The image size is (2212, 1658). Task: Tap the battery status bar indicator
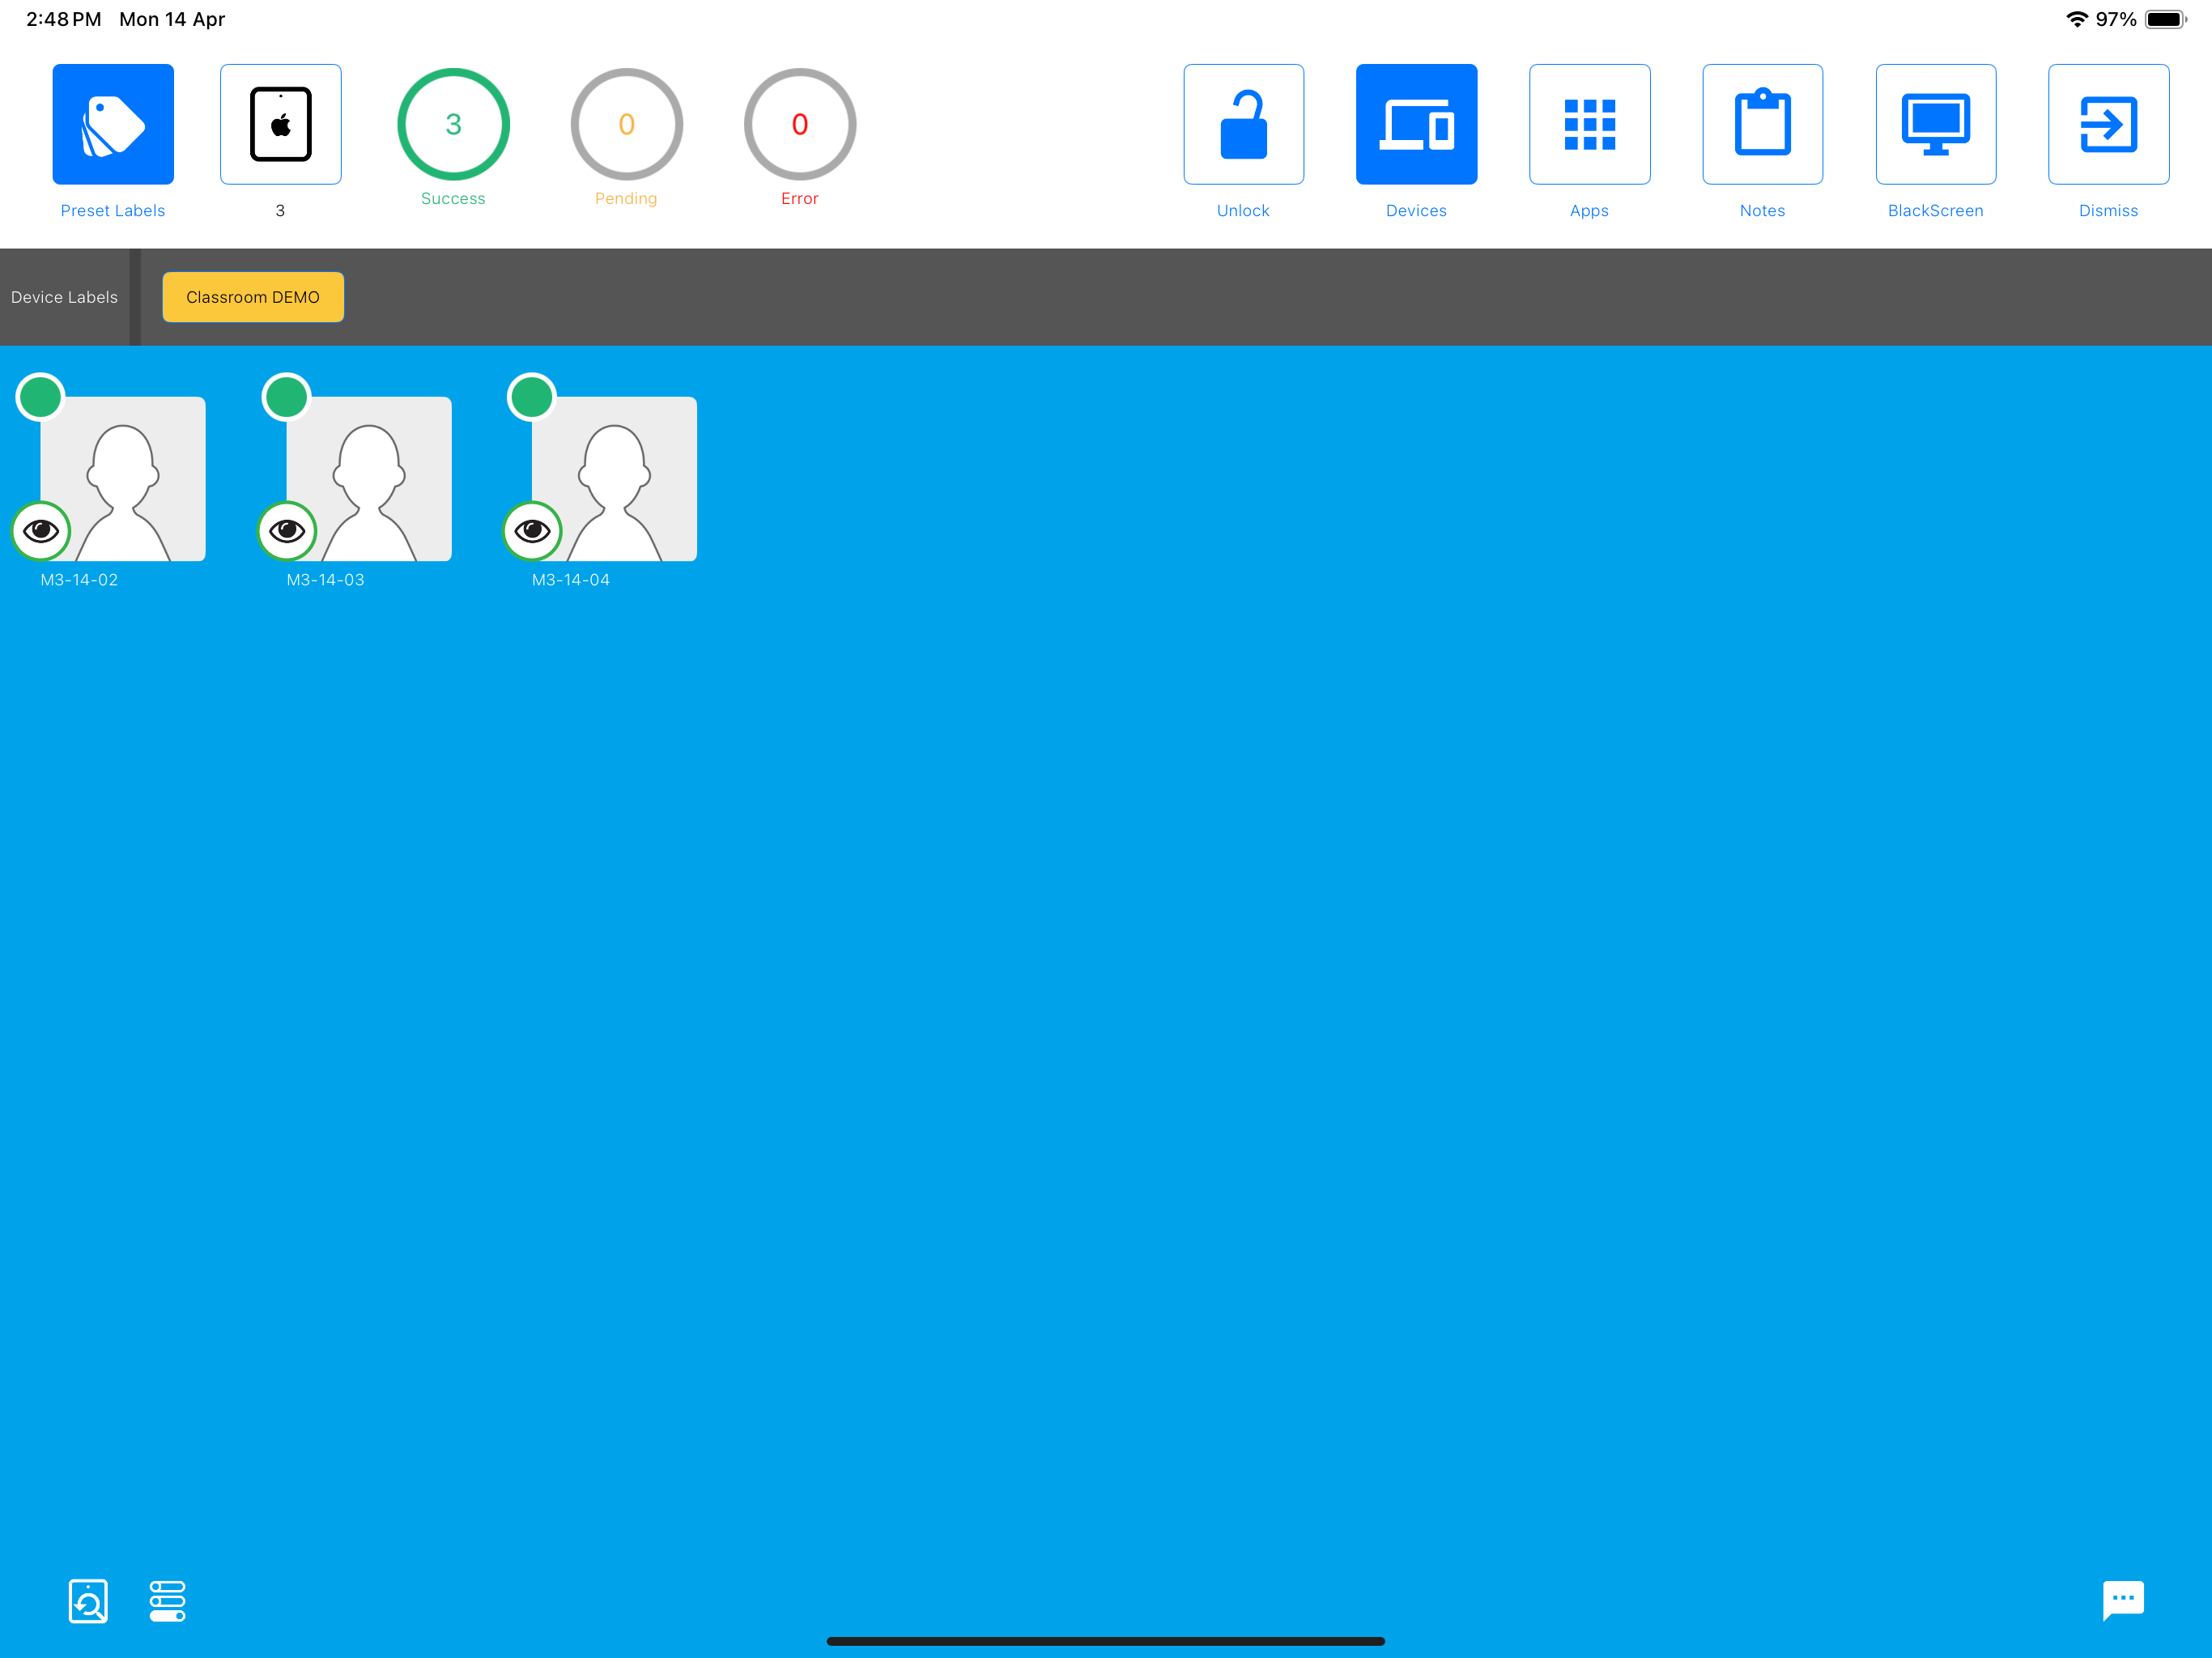[2165, 19]
